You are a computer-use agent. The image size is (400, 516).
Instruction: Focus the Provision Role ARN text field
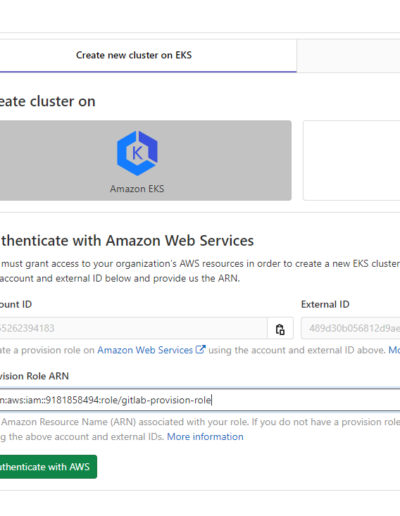pos(200,400)
